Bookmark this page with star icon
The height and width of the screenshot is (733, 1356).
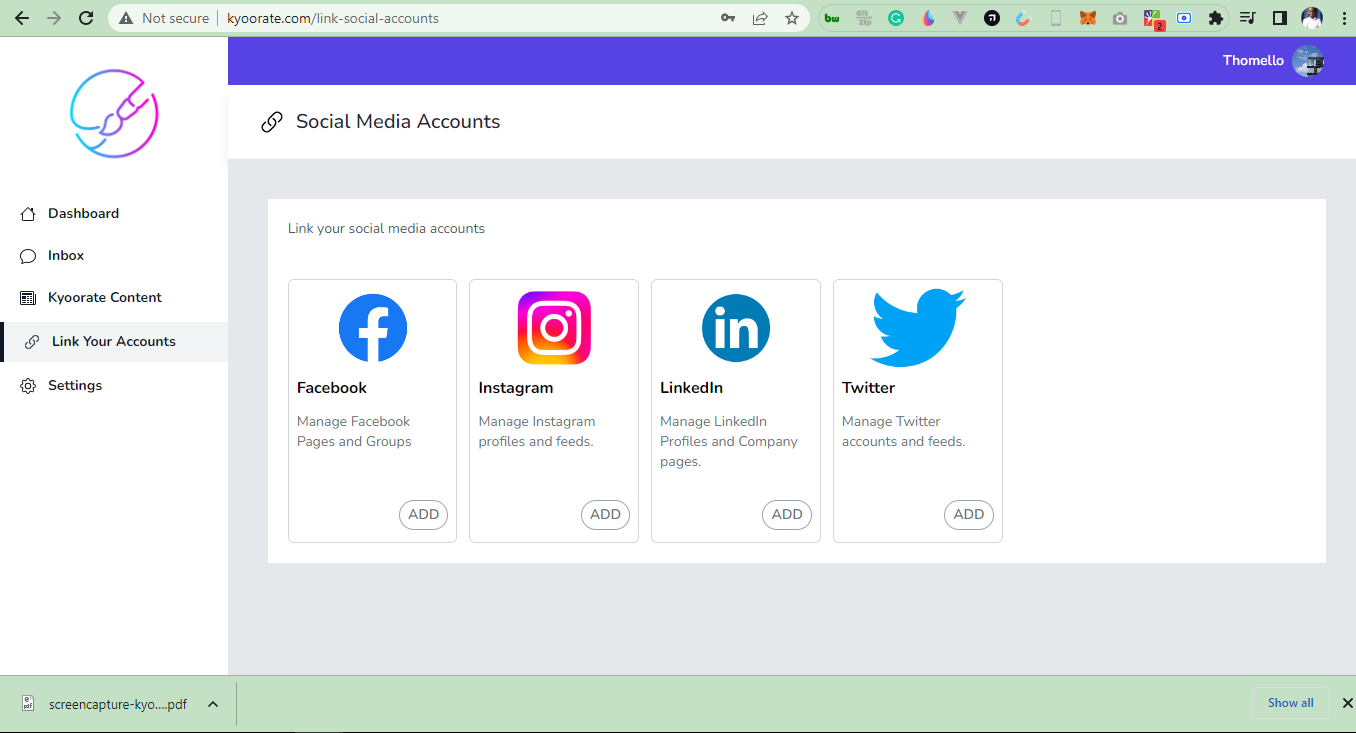coord(792,18)
